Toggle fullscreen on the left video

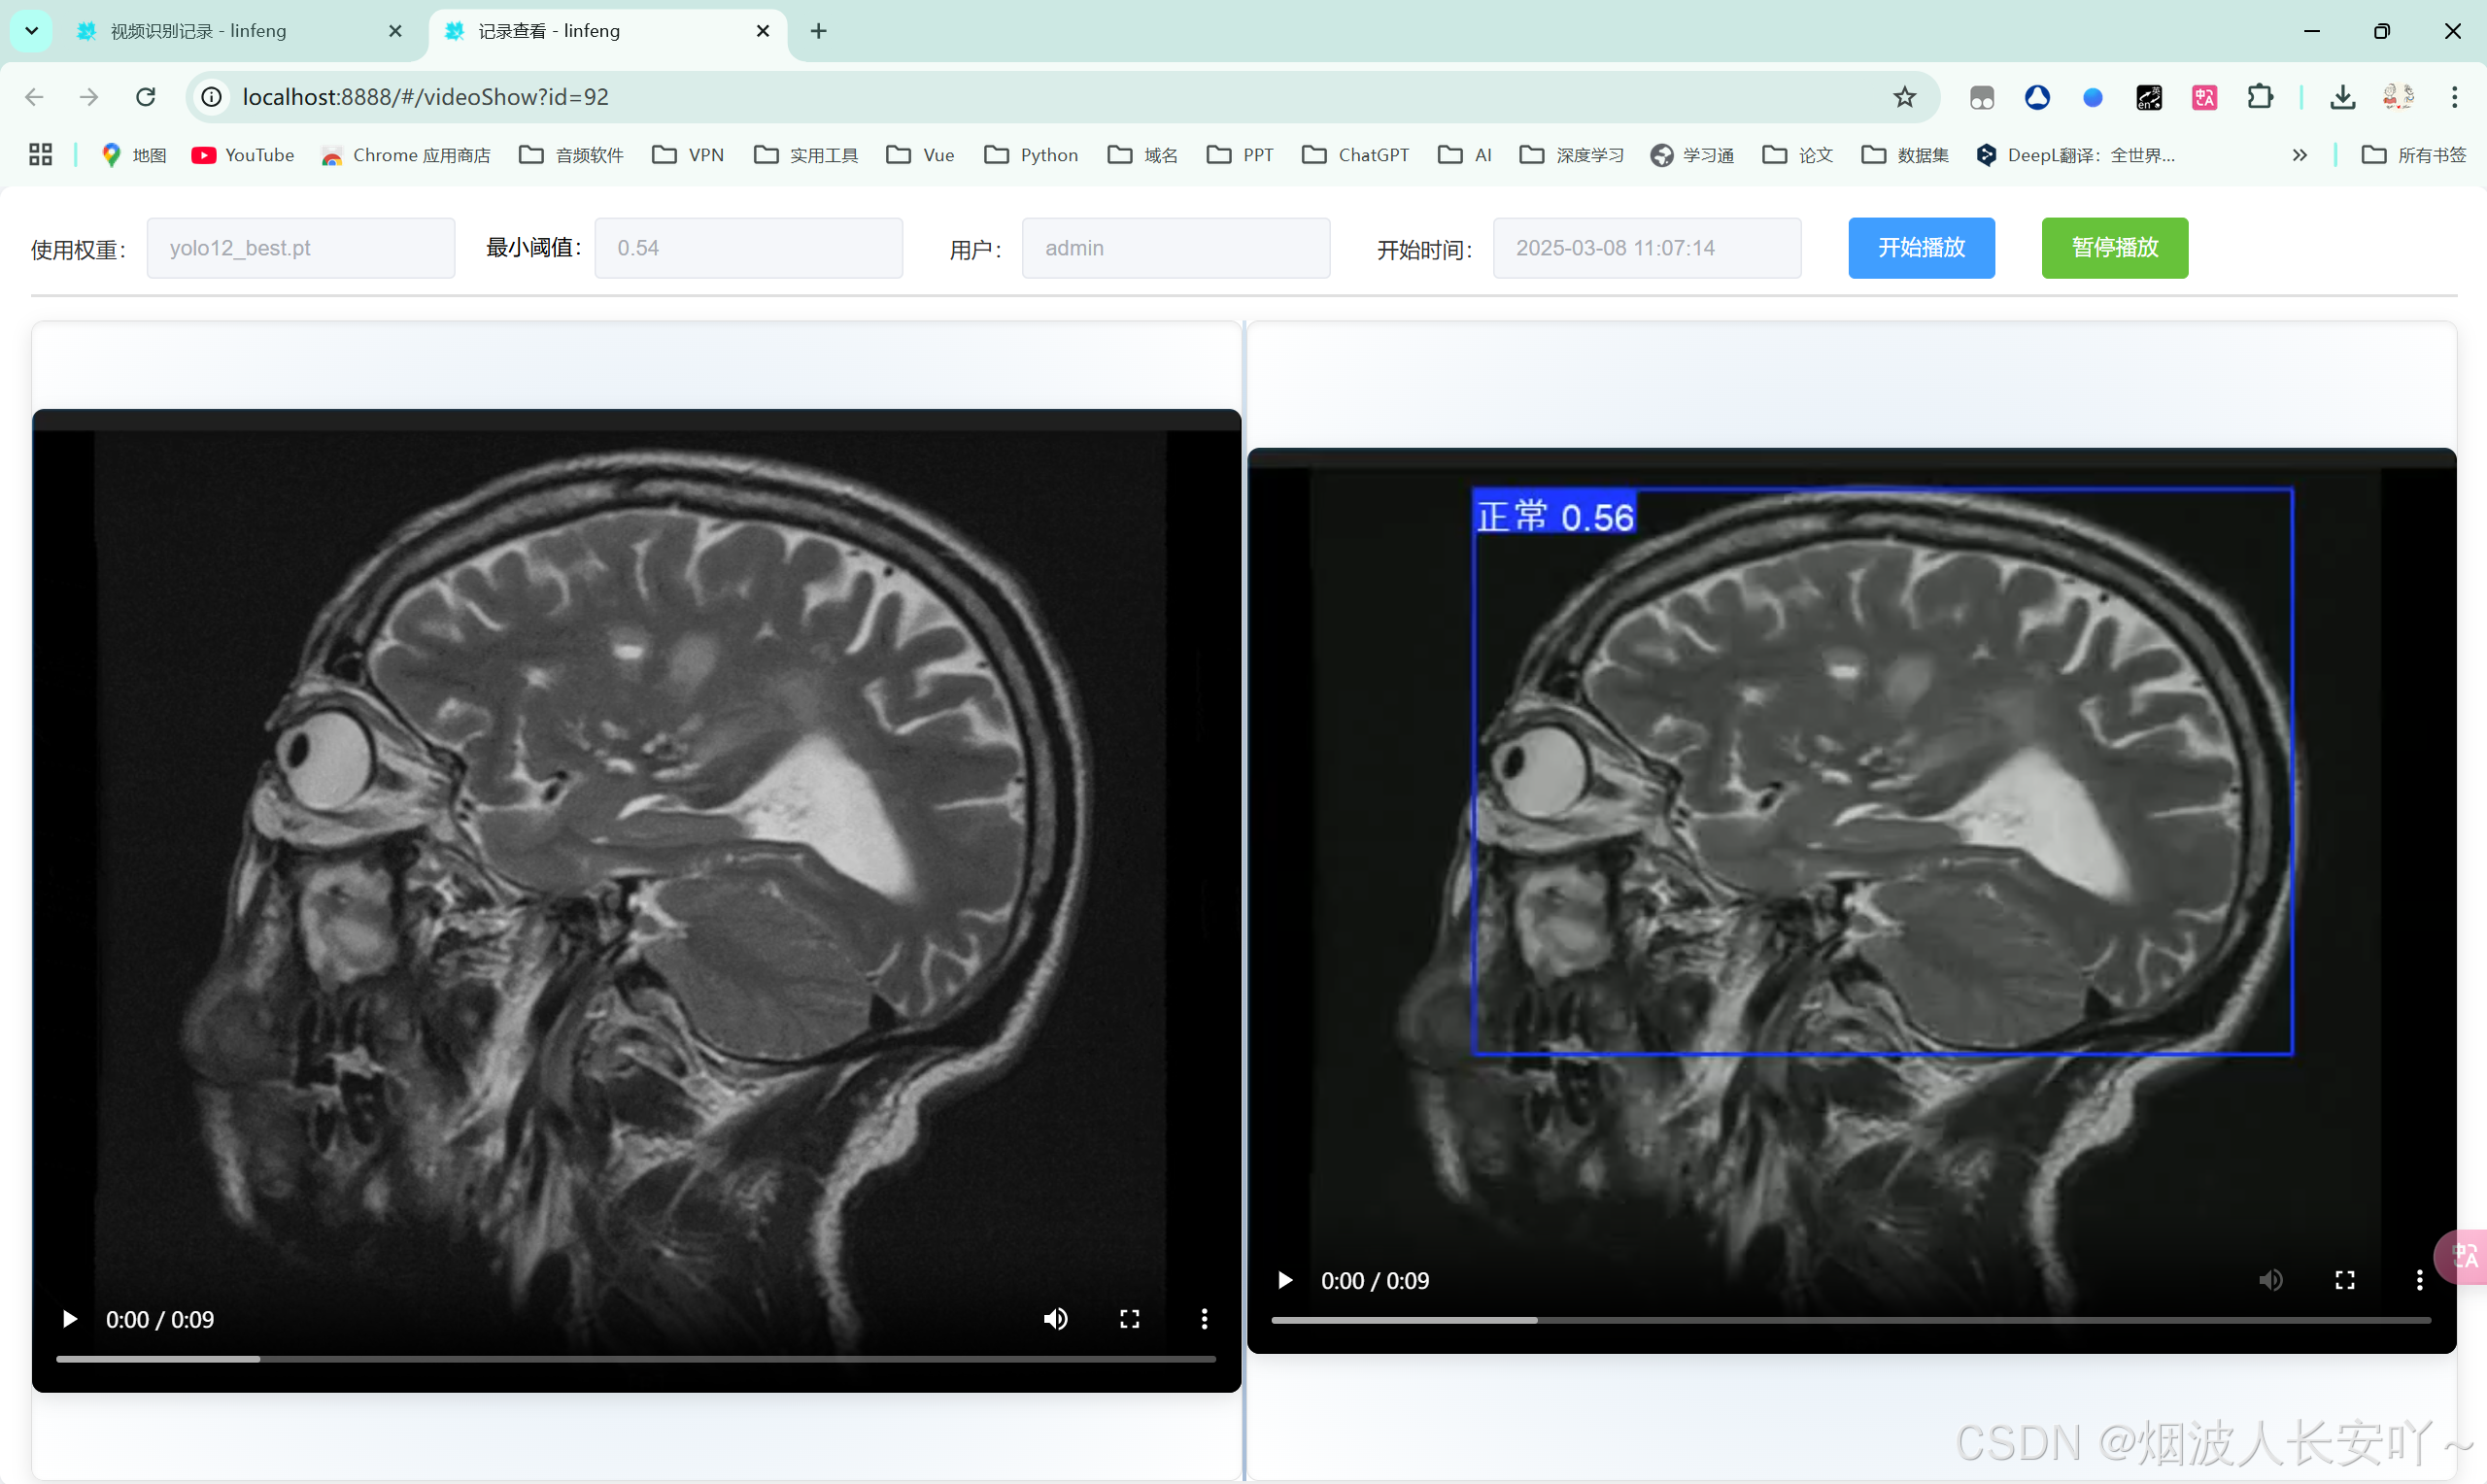pyautogui.click(x=1129, y=1319)
